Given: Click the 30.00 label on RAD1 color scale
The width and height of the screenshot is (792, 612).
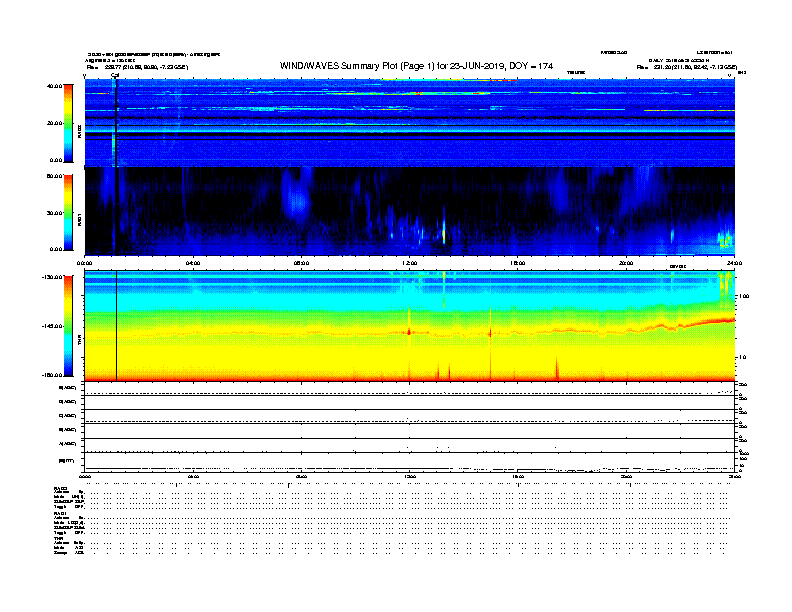Looking at the screenshot, I should pos(54,213).
